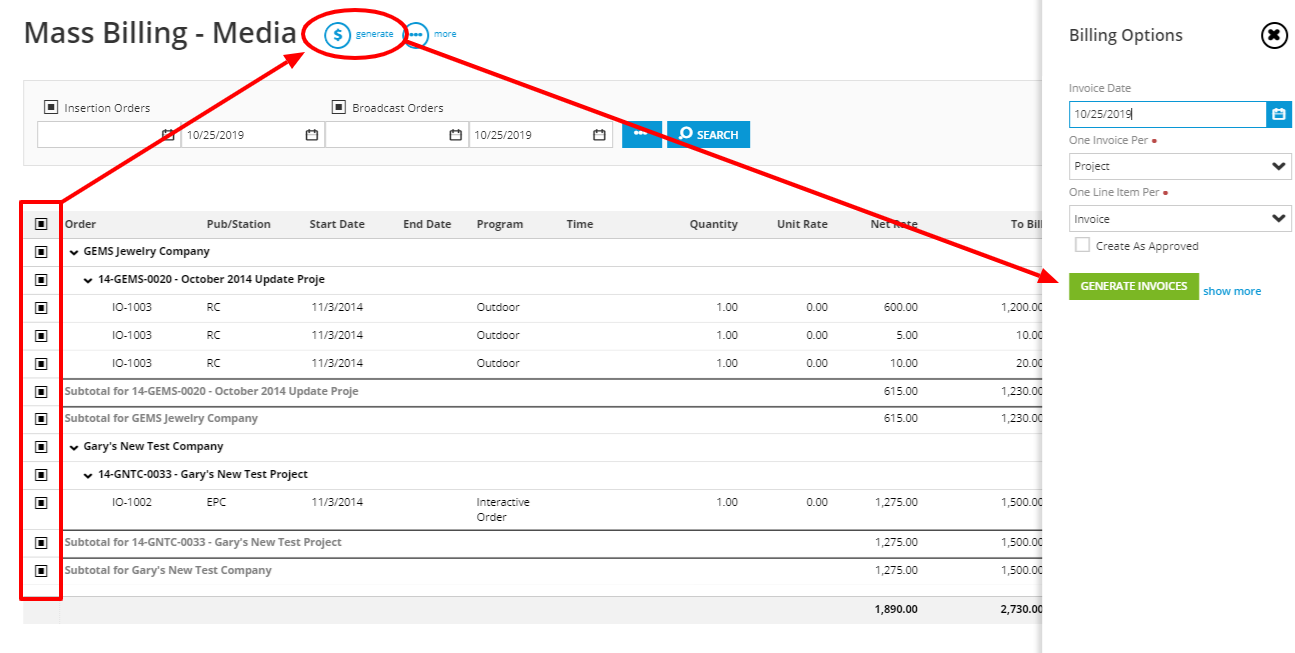The width and height of the screenshot is (1295, 653).
Task: Click the blue ellipsis button beside Search
Action: pyautogui.click(x=642, y=135)
